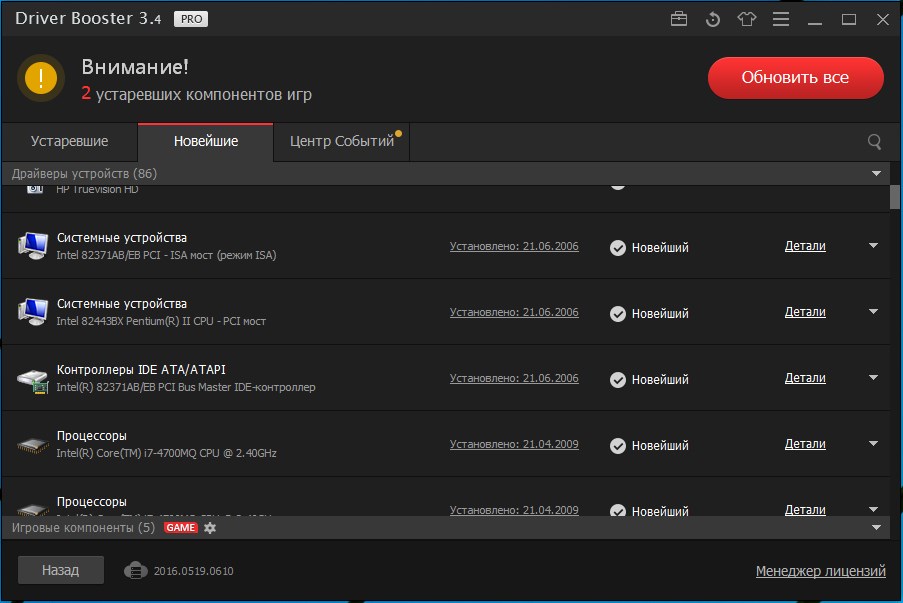The height and width of the screenshot is (603, 903).
Task: Click install date link for 82443BX PCI bridge
Action: click(x=514, y=312)
